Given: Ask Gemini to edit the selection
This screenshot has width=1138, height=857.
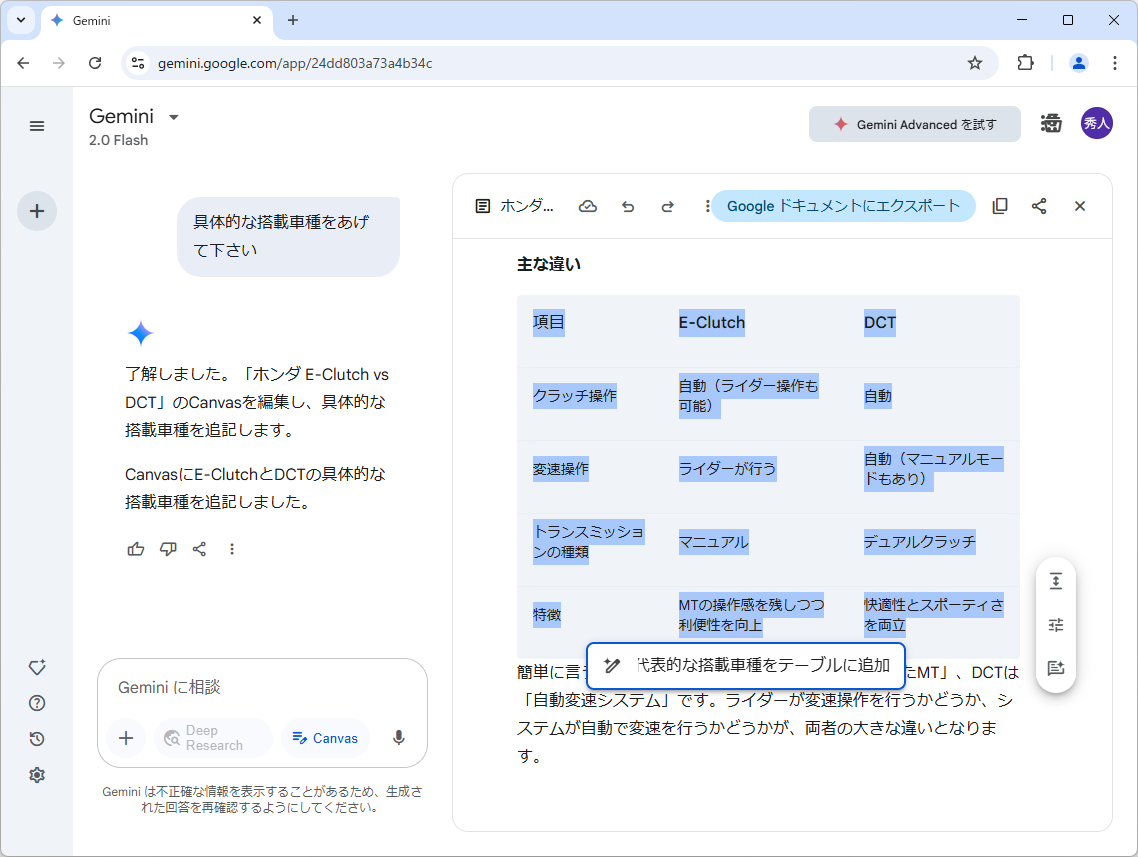Looking at the screenshot, I should click(1056, 668).
